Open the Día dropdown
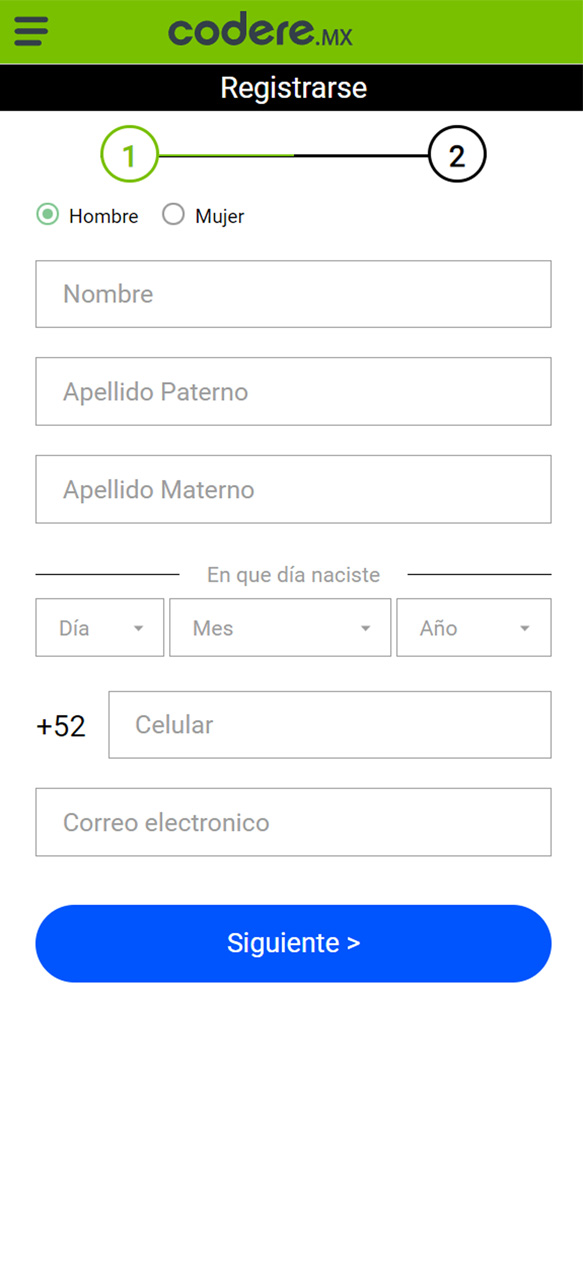The height and width of the screenshot is (1265, 583). [x=100, y=628]
